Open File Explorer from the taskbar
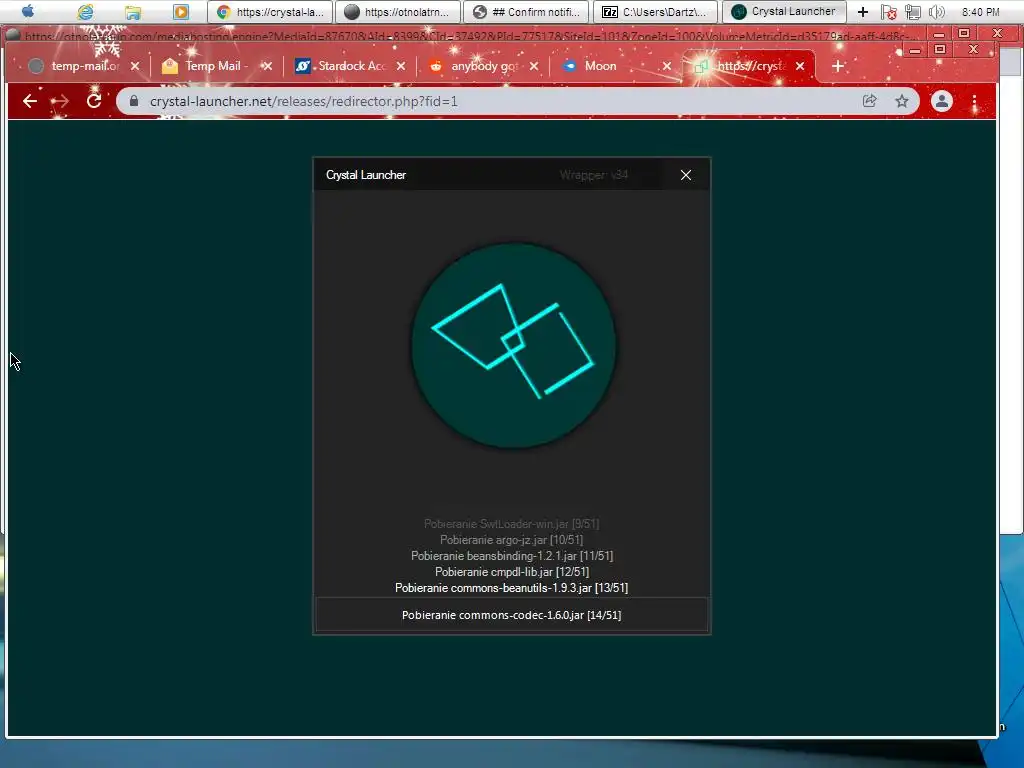This screenshot has height=768, width=1024. coord(133,12)
